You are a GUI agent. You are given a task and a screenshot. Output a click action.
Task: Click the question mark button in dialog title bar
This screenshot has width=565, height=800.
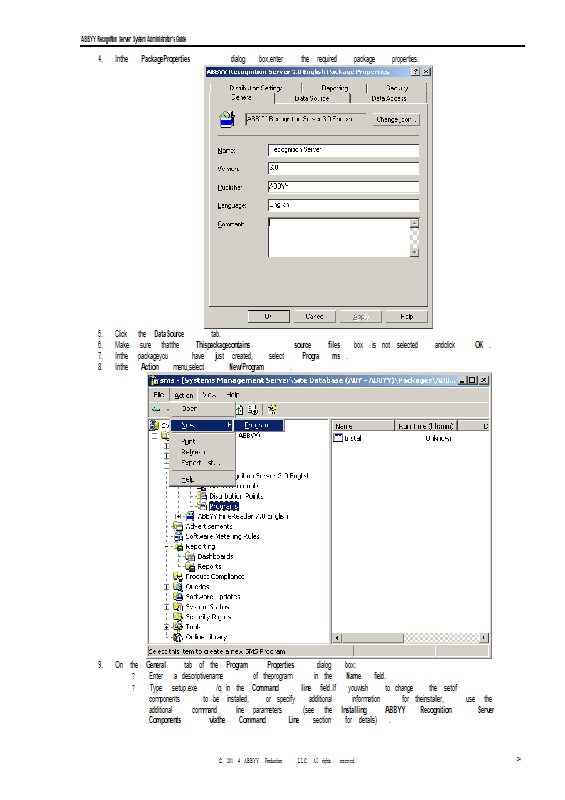point(415,72)
